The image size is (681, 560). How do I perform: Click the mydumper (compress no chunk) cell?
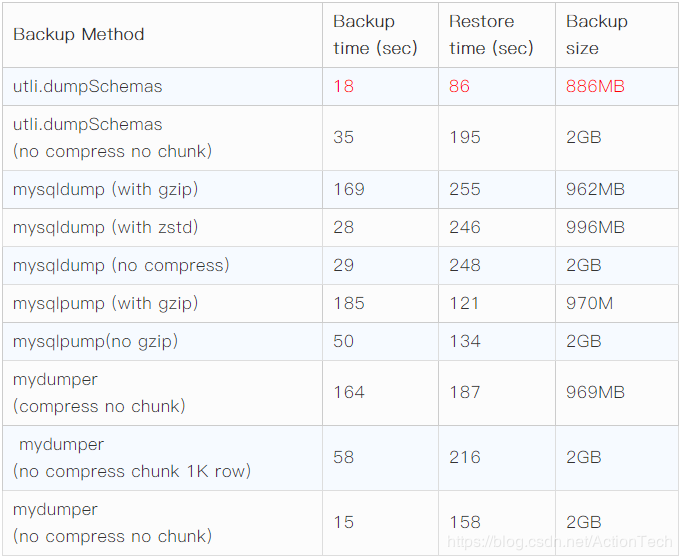tap(99, 393)
